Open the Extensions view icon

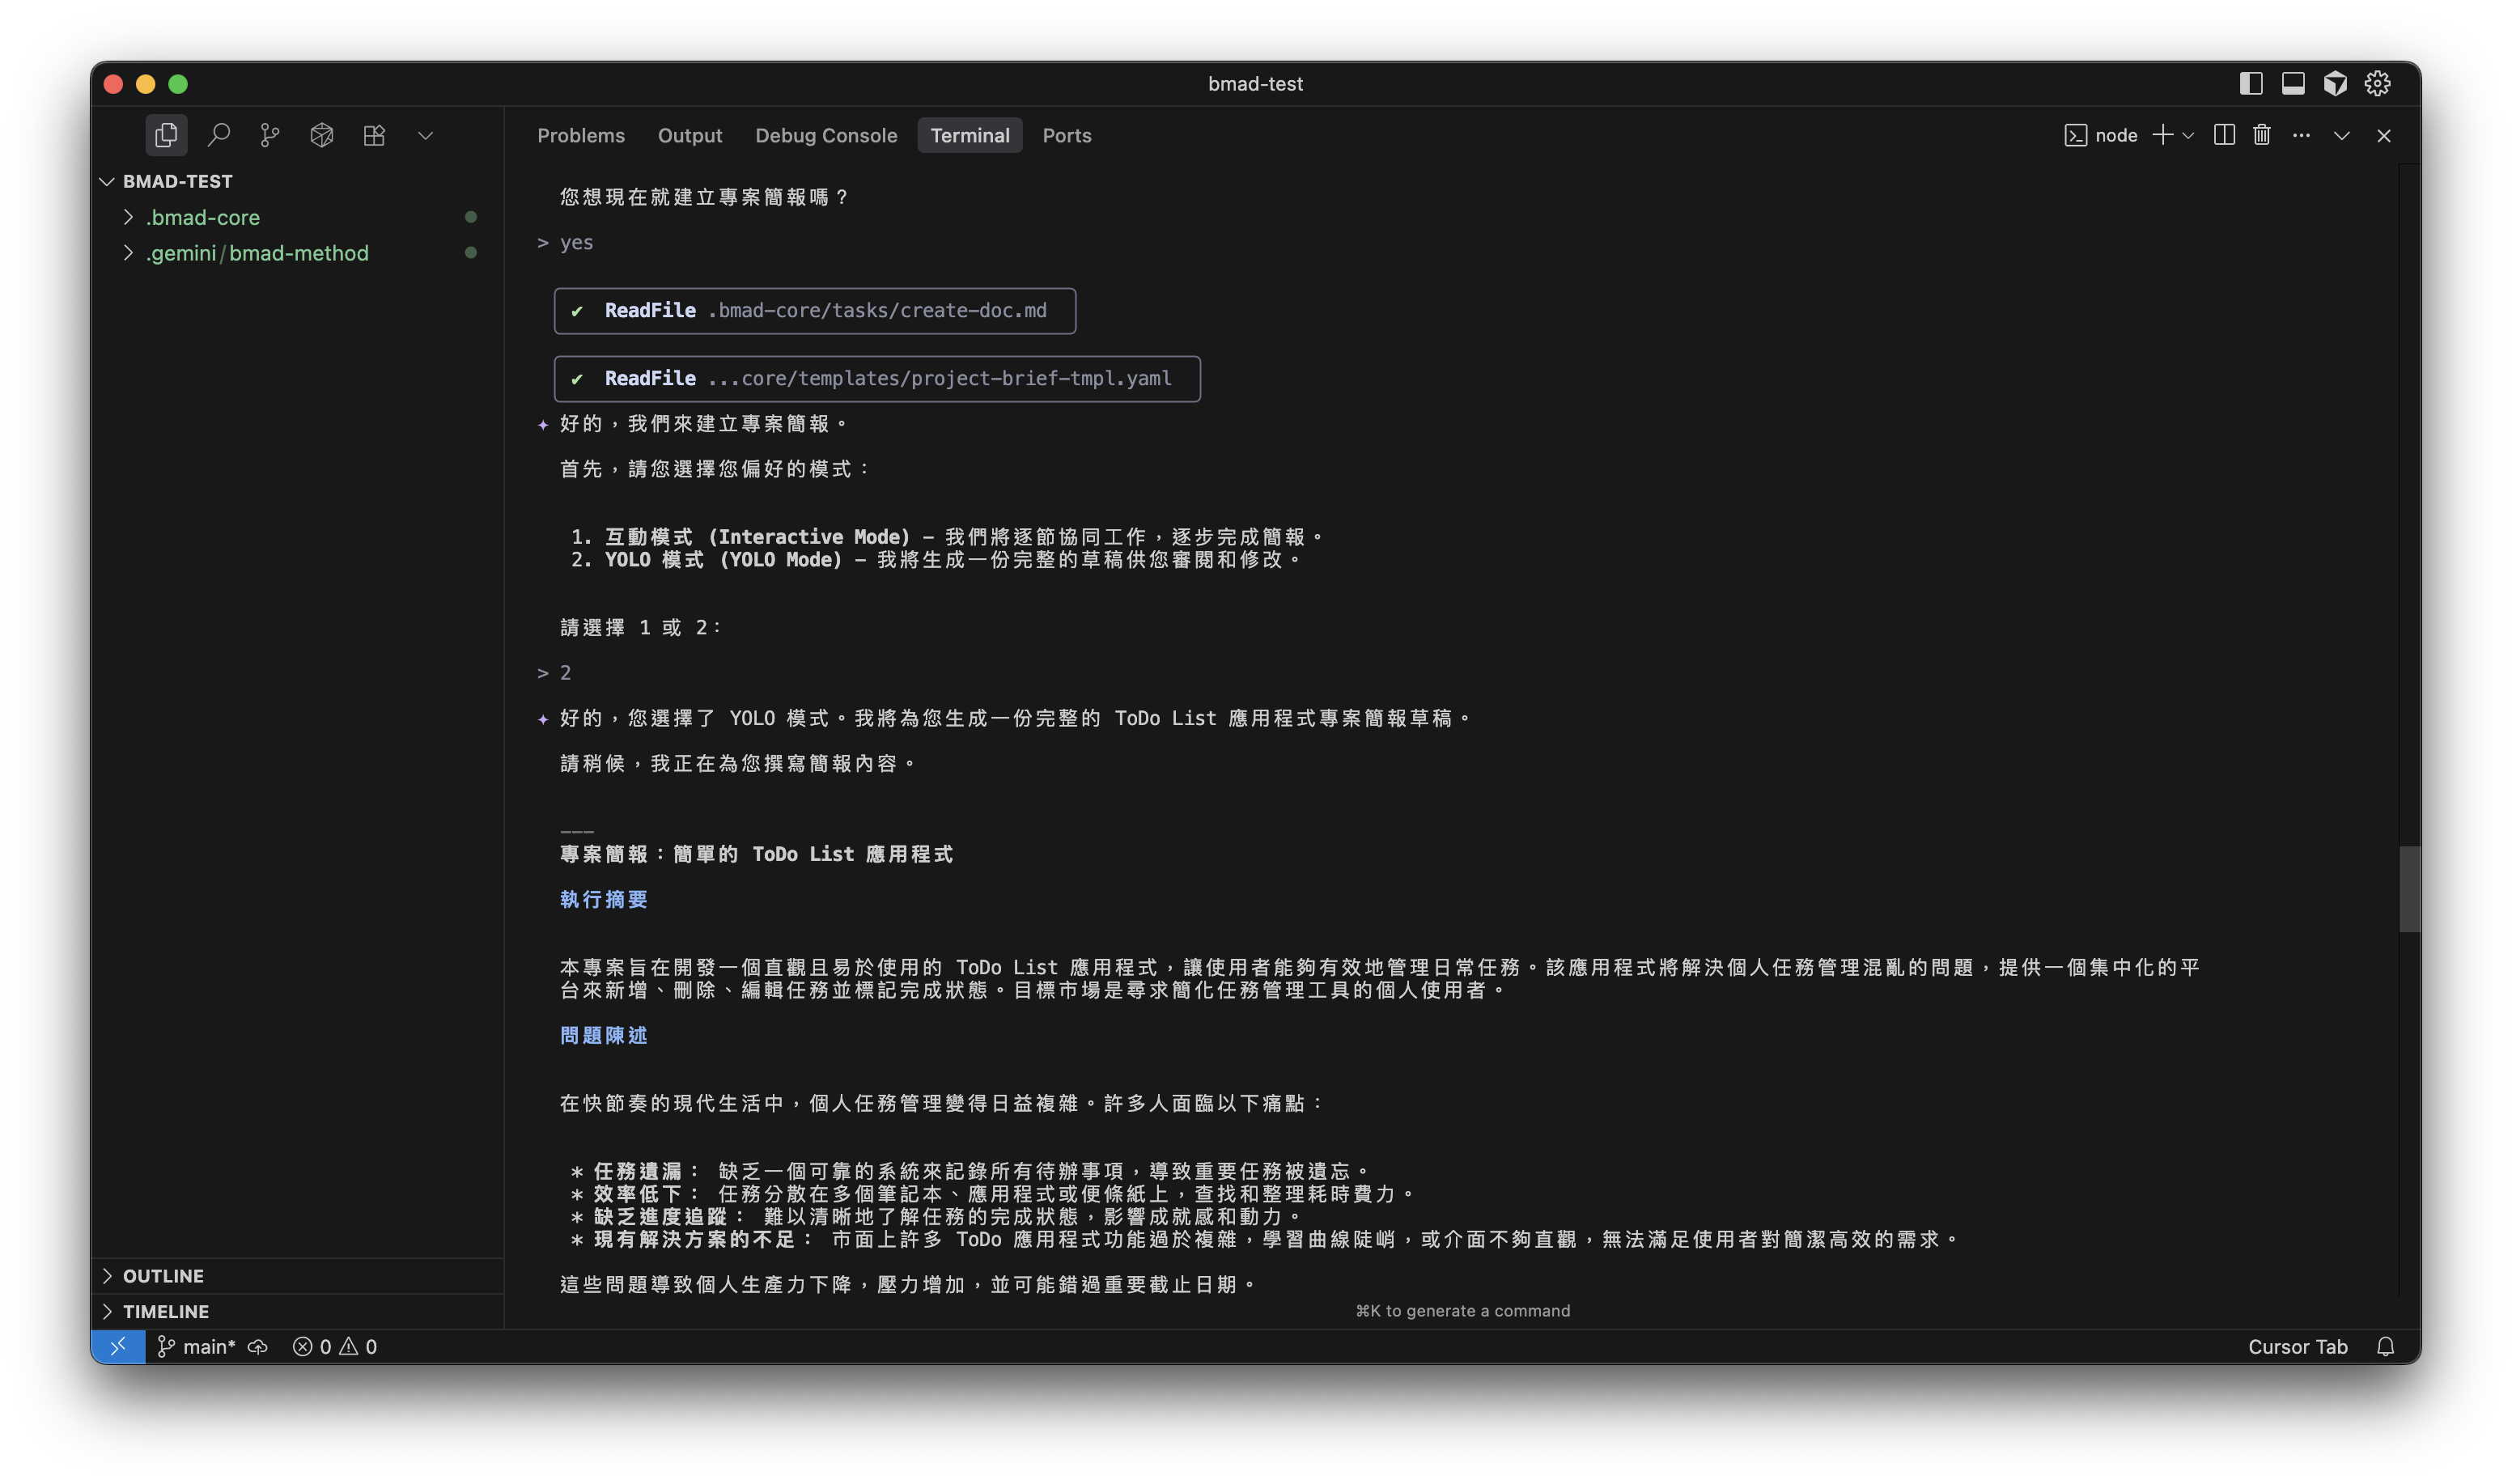click(374, 135)
